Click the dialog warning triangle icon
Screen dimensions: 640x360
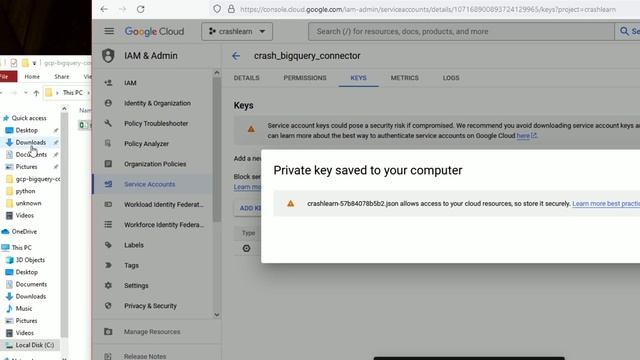(x=291, y=203)
